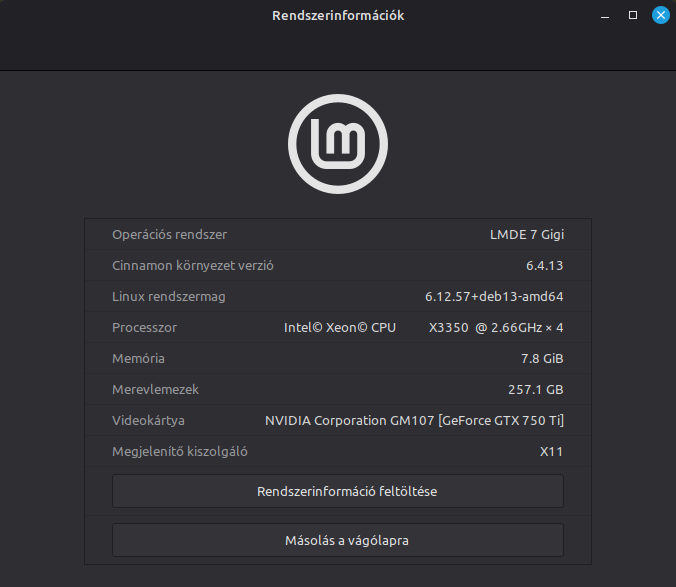Image resolution: width=676 pixels, height=587 pixels.
Task: Click the Másolás a vágólapra button
Action: click(x=338, y=540)
